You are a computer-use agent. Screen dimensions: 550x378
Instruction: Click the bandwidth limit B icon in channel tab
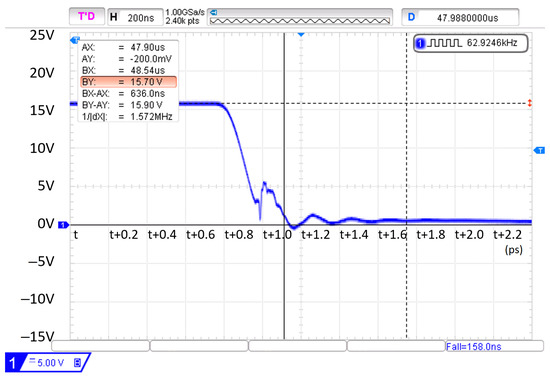click(78, 363)
